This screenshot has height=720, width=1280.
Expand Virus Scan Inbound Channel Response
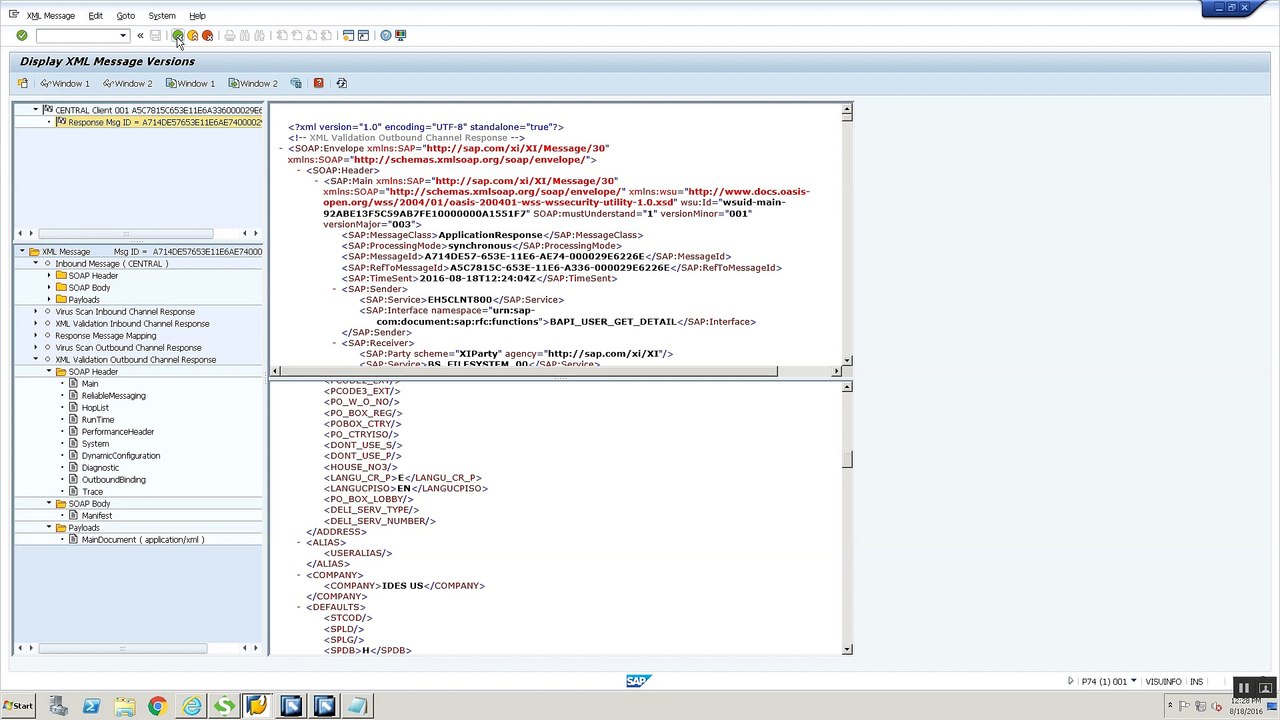click(35, 312)
